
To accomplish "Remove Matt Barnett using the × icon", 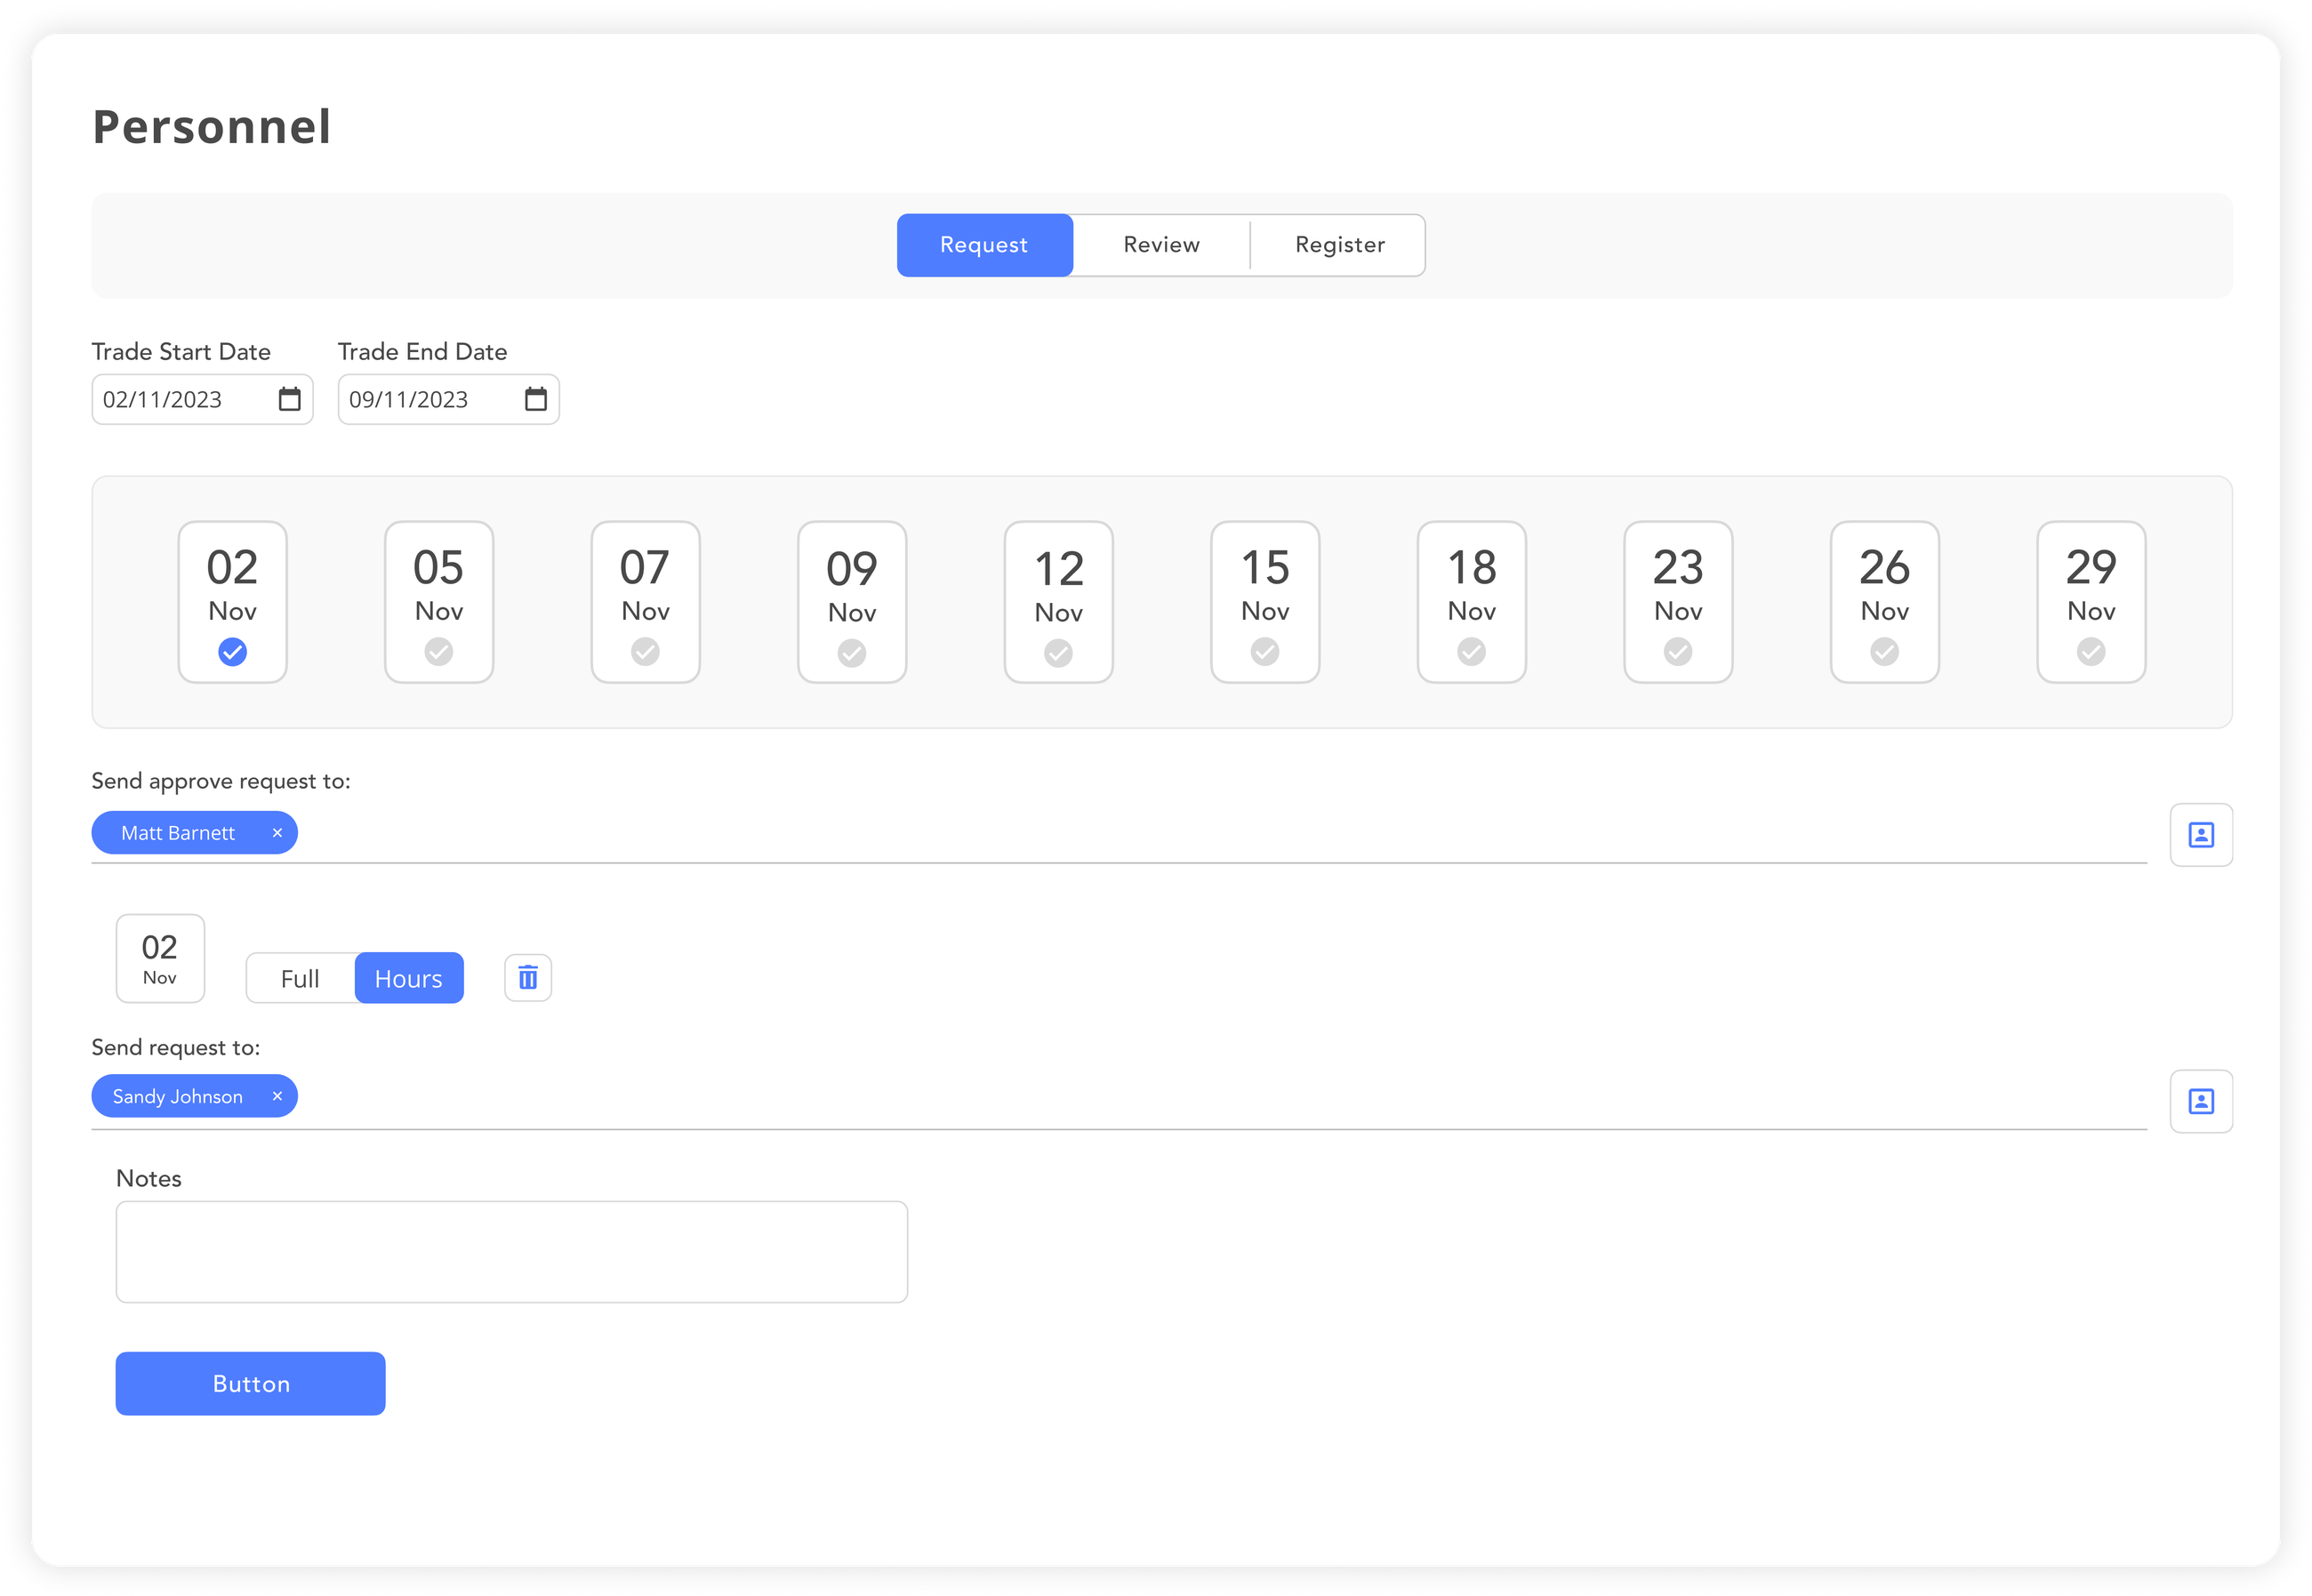I will coord(277,832).
